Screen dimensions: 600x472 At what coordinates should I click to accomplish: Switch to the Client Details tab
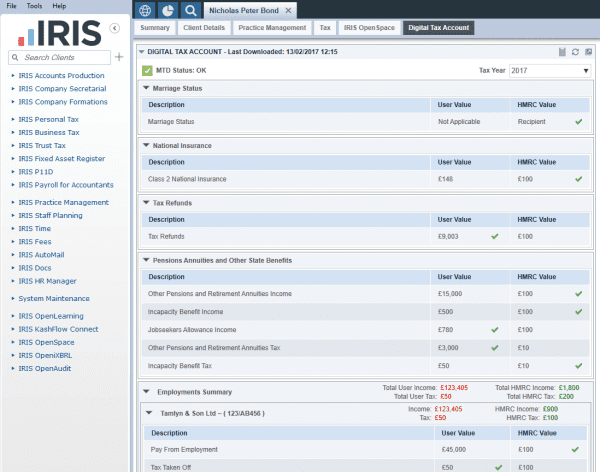(204, 28)
